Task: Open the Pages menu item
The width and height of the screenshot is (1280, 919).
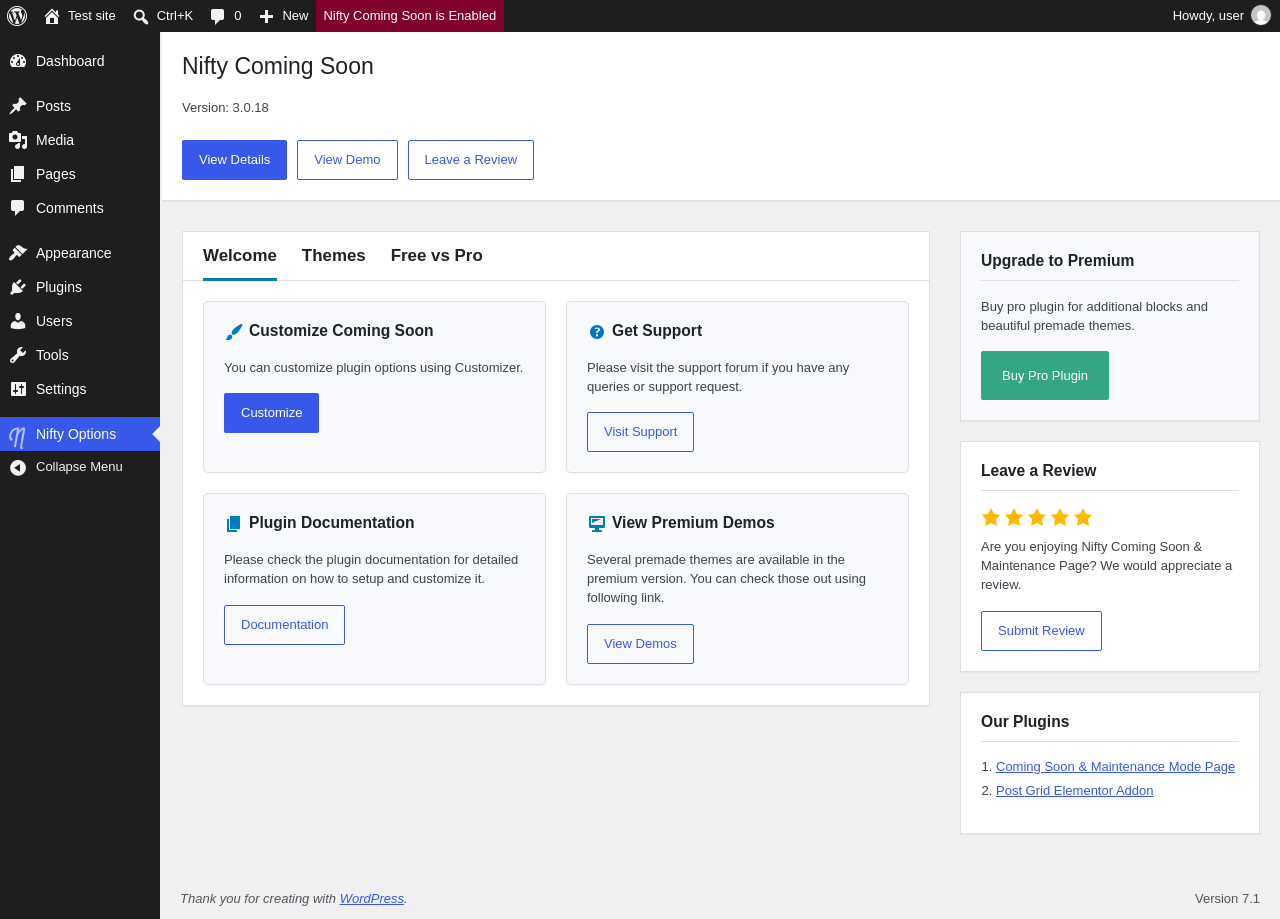Action: coord(80,174)
